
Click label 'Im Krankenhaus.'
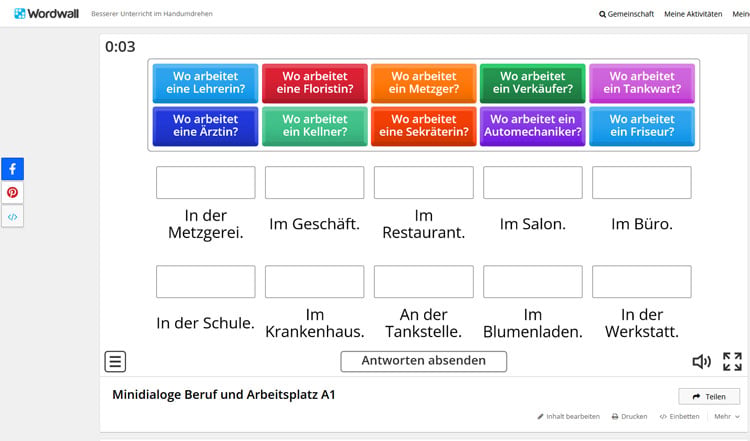pyautogui.click(x=315, y=323)
